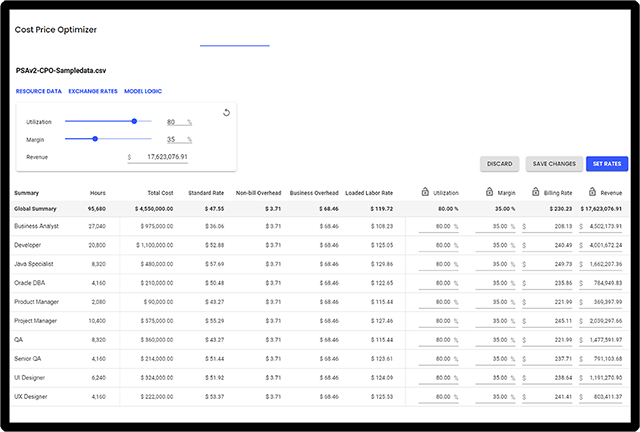Edit the Margin percent field showing 35
The image size is (640, 432).
click(179, 139)
